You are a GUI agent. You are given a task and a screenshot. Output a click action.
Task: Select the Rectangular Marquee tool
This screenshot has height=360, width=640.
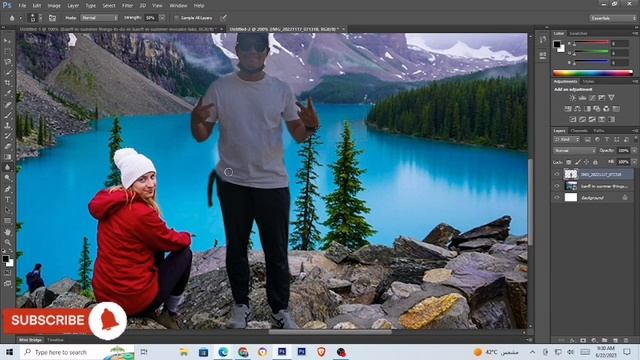tap(7, 52)
